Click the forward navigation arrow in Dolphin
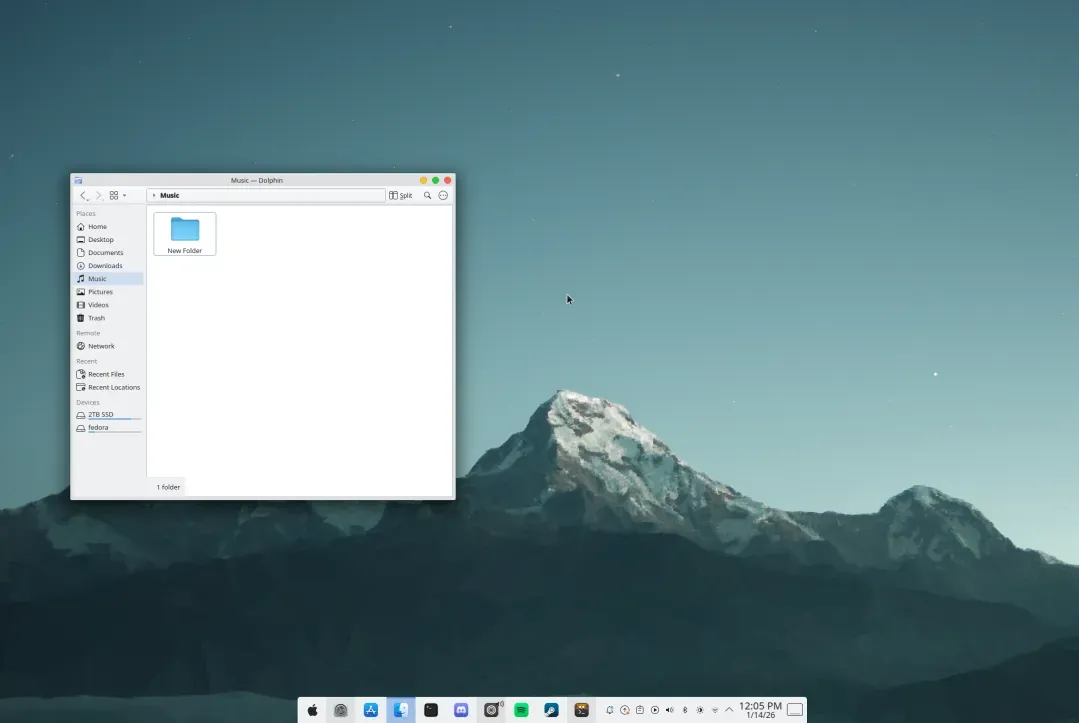The image size is (1079, 723). click(x=97, y=195)
